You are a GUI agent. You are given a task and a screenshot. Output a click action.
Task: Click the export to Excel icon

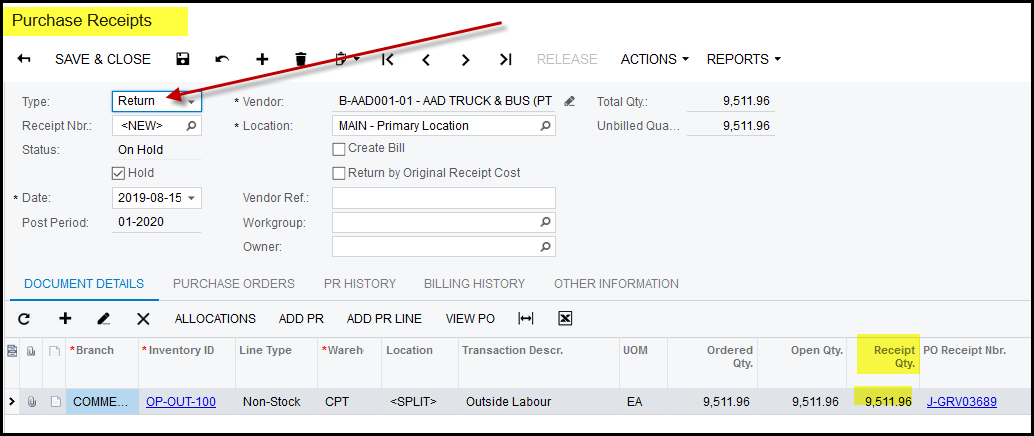coord(565,318)
